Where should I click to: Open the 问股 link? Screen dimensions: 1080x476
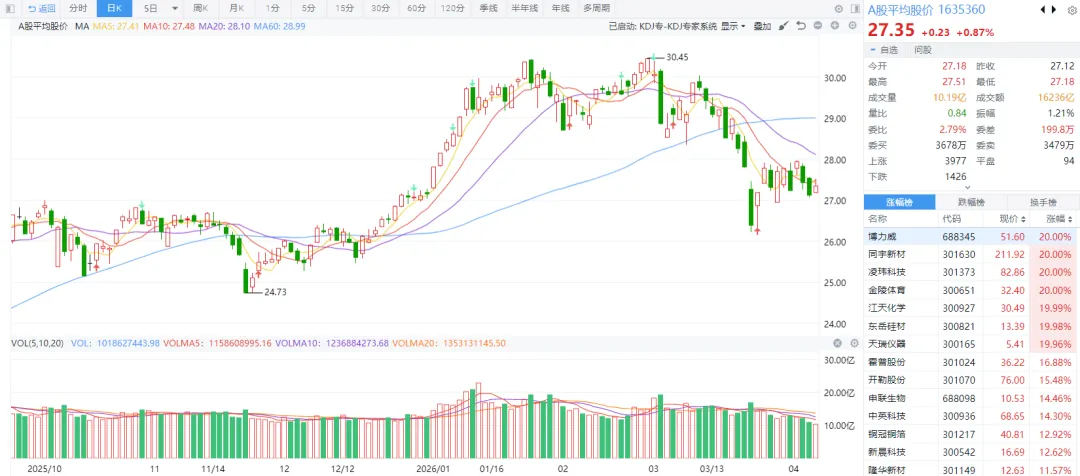(921, 49)
